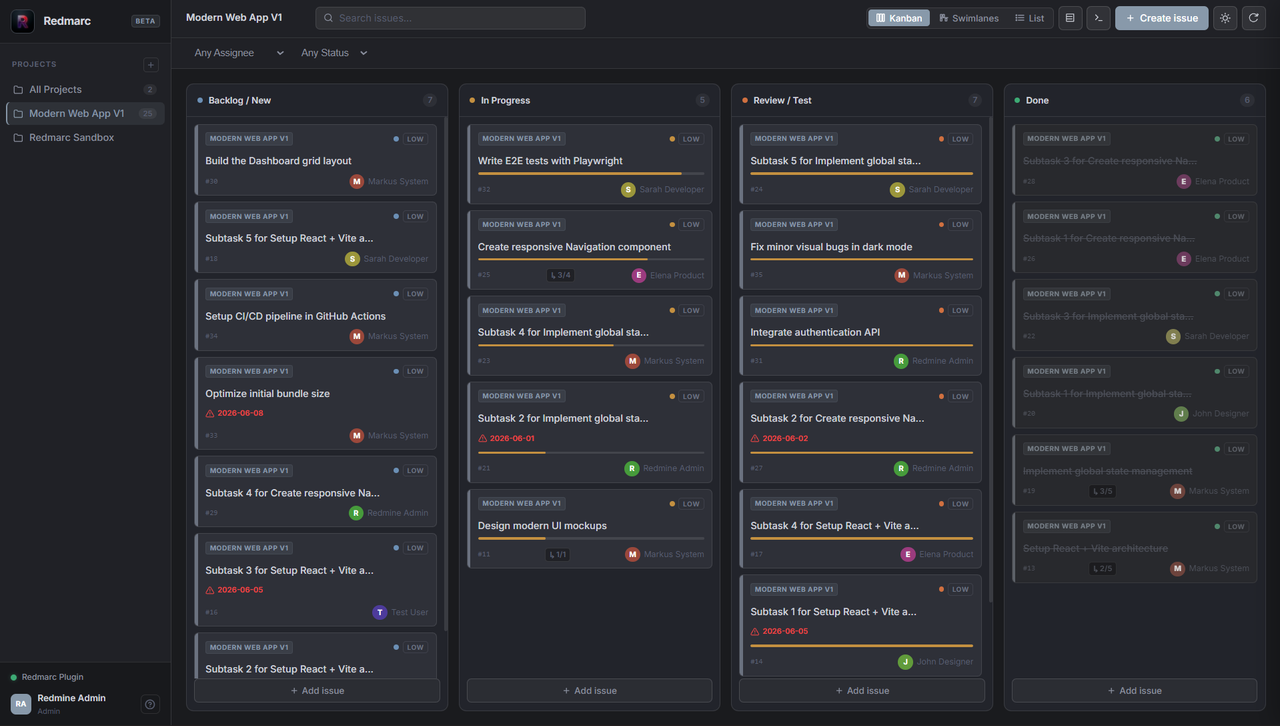
Task: Open the compact card layout icon
Action: [1070, 18]
